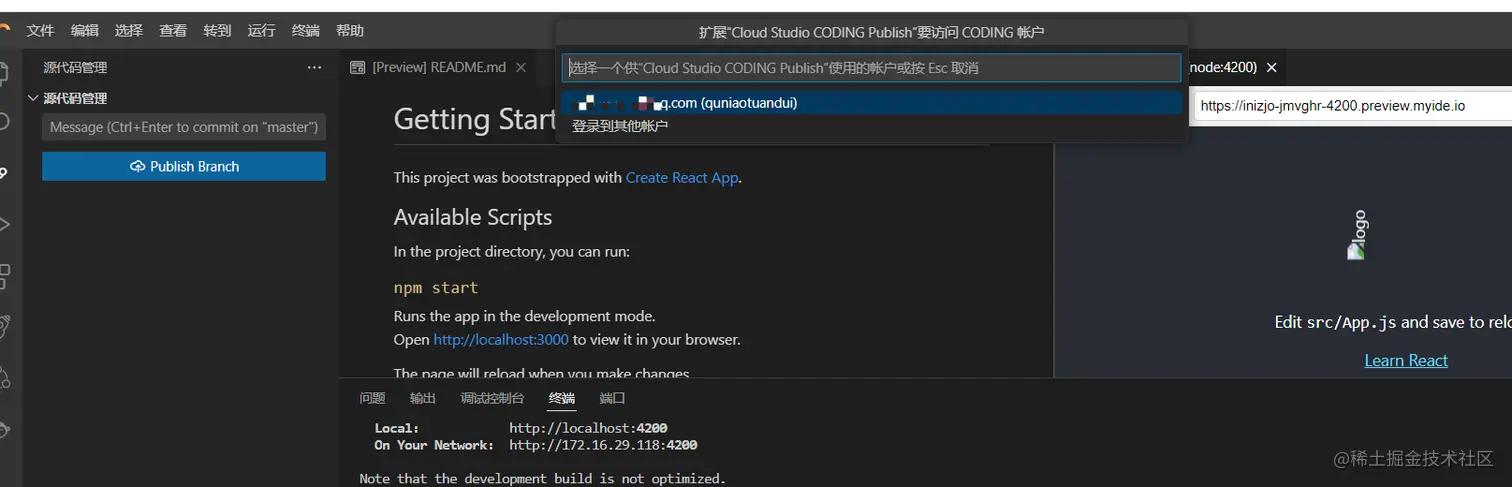Click the 源代码管理 panel title
Image resolution: width=1512 pixels, height=487 pixels.
(x=75, y=68)
